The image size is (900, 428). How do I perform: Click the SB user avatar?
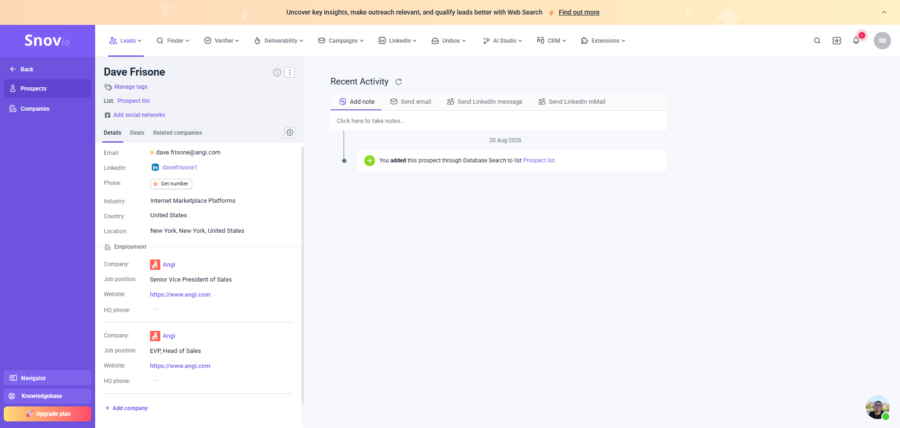[882, 41]
